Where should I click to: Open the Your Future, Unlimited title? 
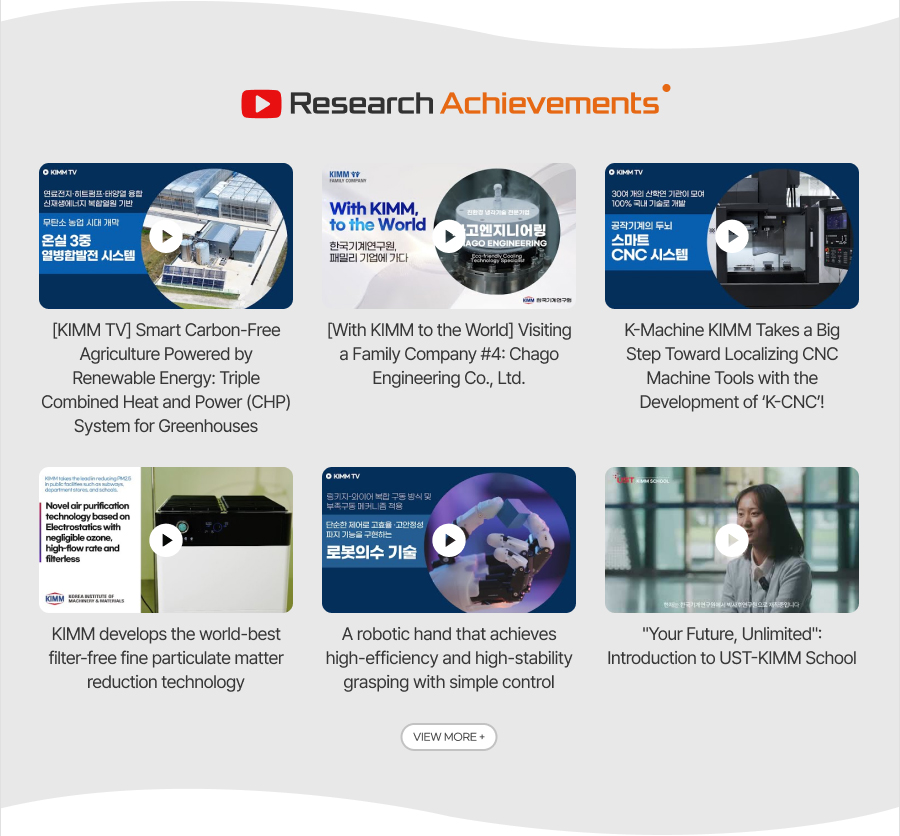pos(732,645)
